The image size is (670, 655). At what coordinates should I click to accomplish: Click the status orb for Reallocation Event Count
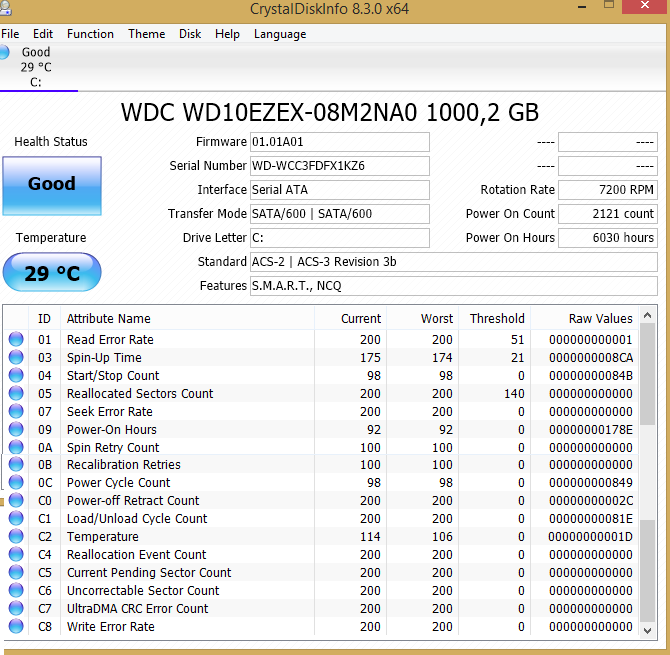click(16, 554)
